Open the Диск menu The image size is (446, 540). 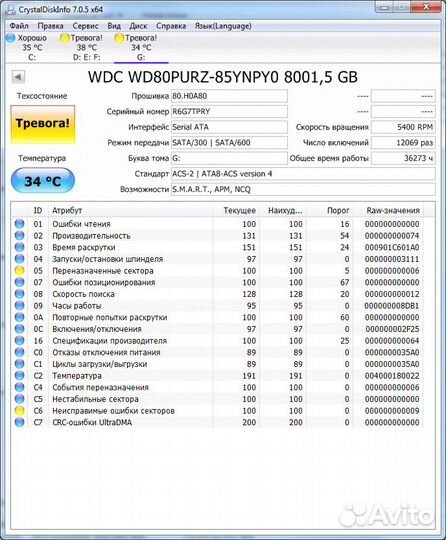(138, 26)
